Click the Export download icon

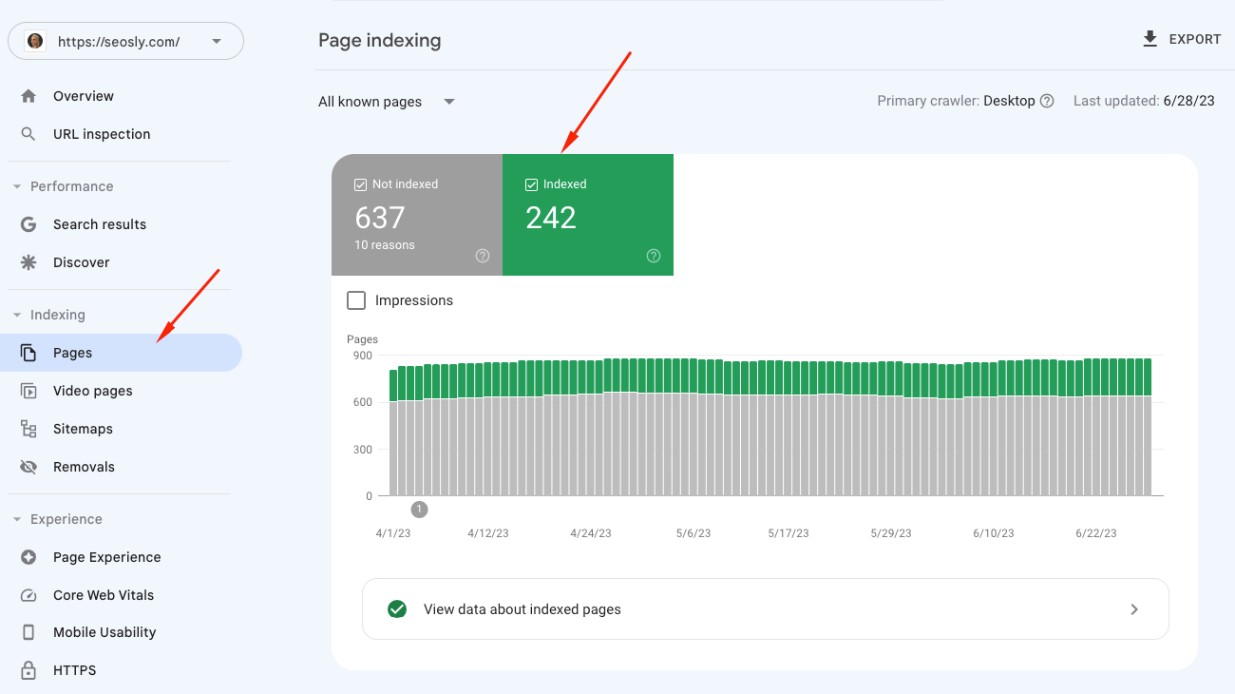click(x=1149, y=37)
